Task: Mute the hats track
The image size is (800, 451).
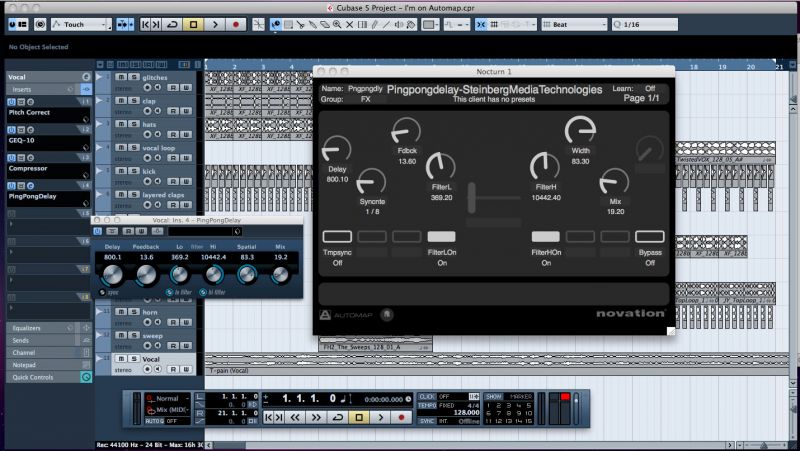Action: click(x=120, y=124)
